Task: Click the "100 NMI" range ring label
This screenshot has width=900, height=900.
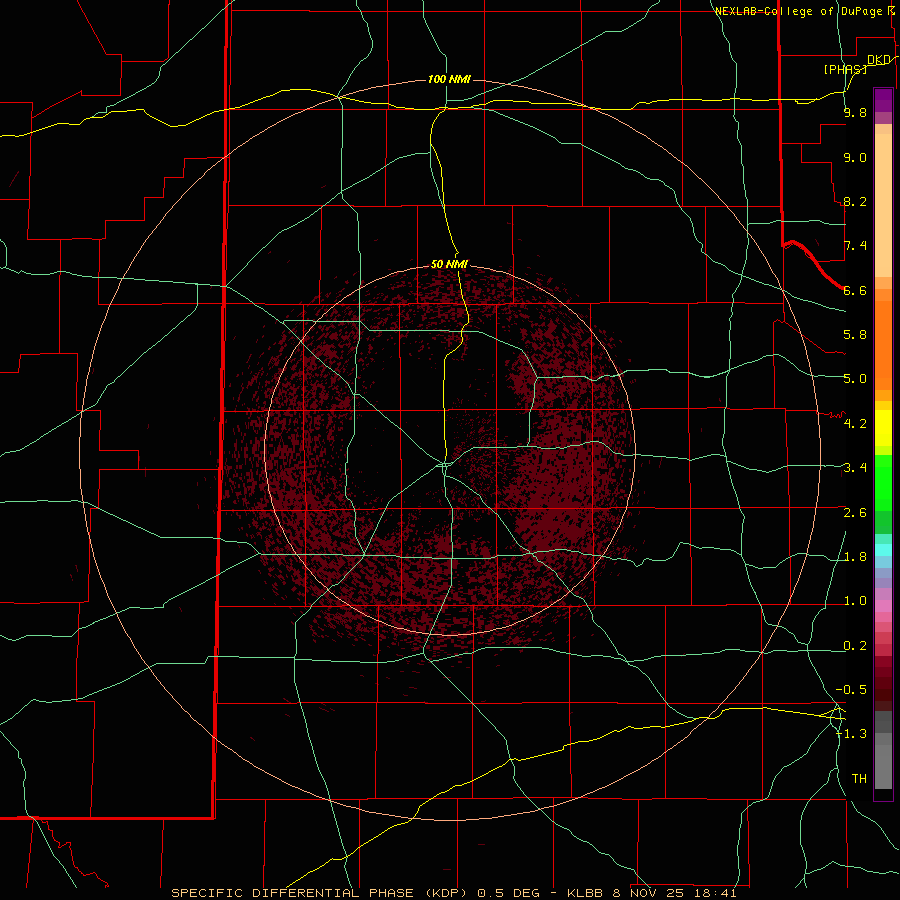Action: pyautogui.click(x=449, y=79)
